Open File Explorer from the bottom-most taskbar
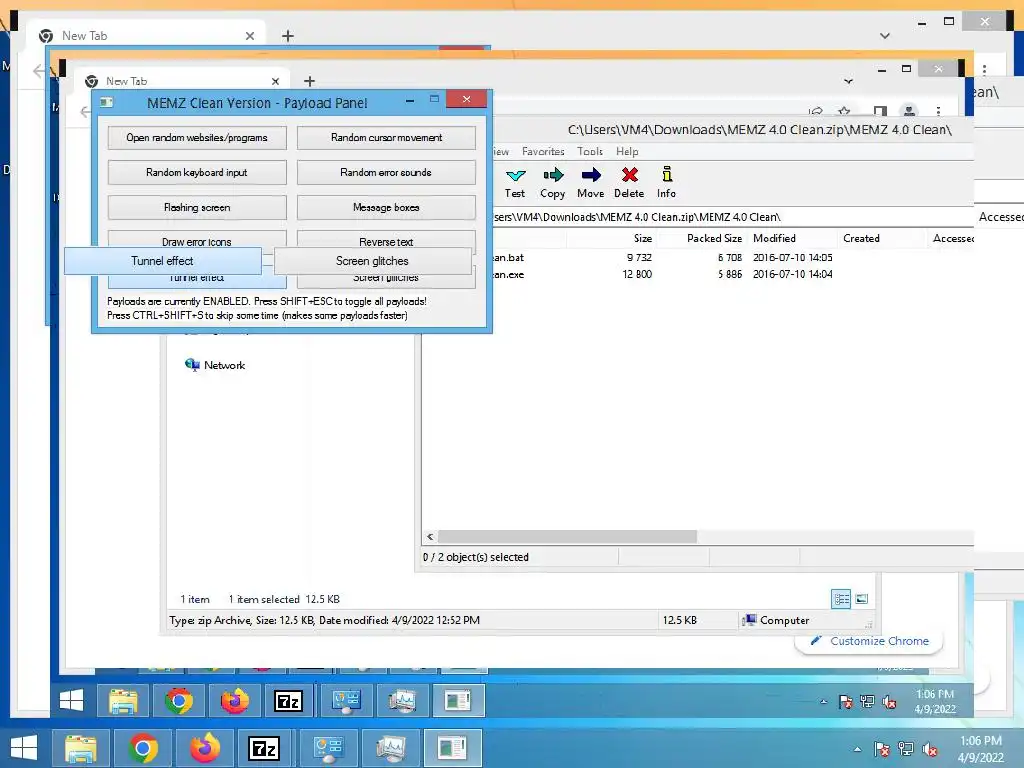 [x=80, y=748]
